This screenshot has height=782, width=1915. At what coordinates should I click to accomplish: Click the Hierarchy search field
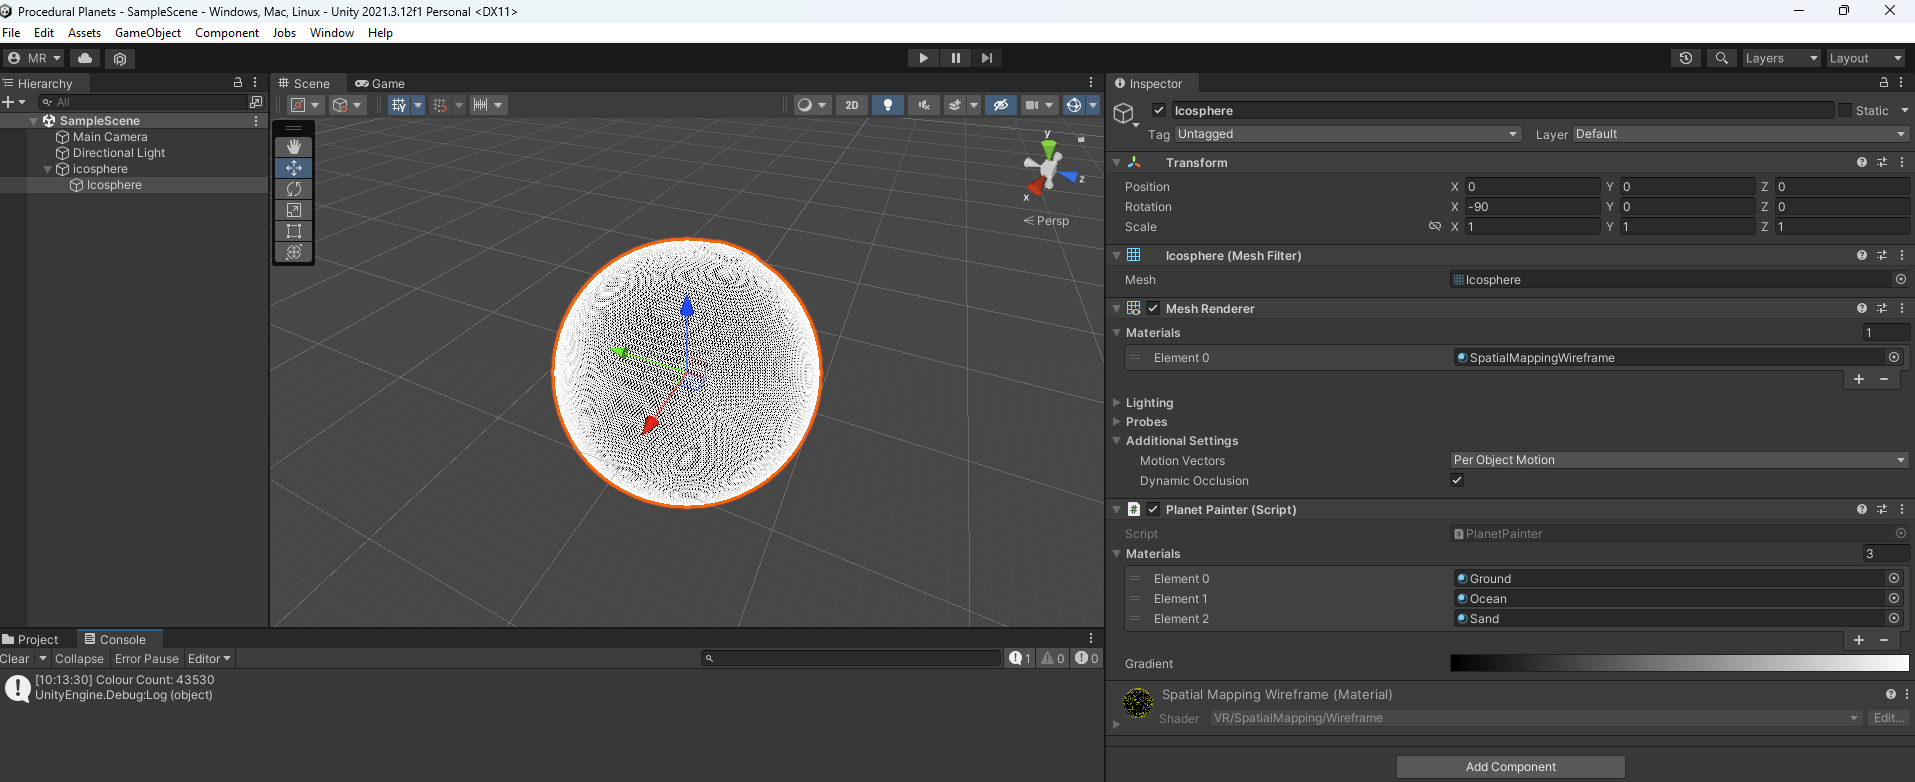point(143,102)
